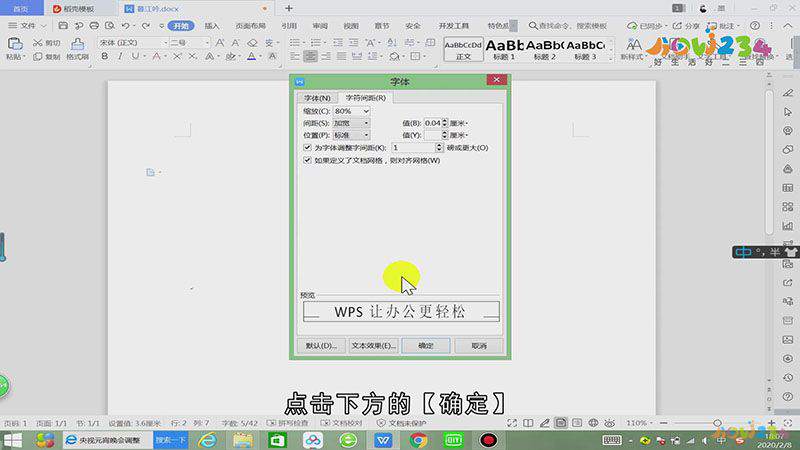The height and width of the screenshot is (450, 800).
Task: Click Increase Font Size icon
Action: coord(220,43)
